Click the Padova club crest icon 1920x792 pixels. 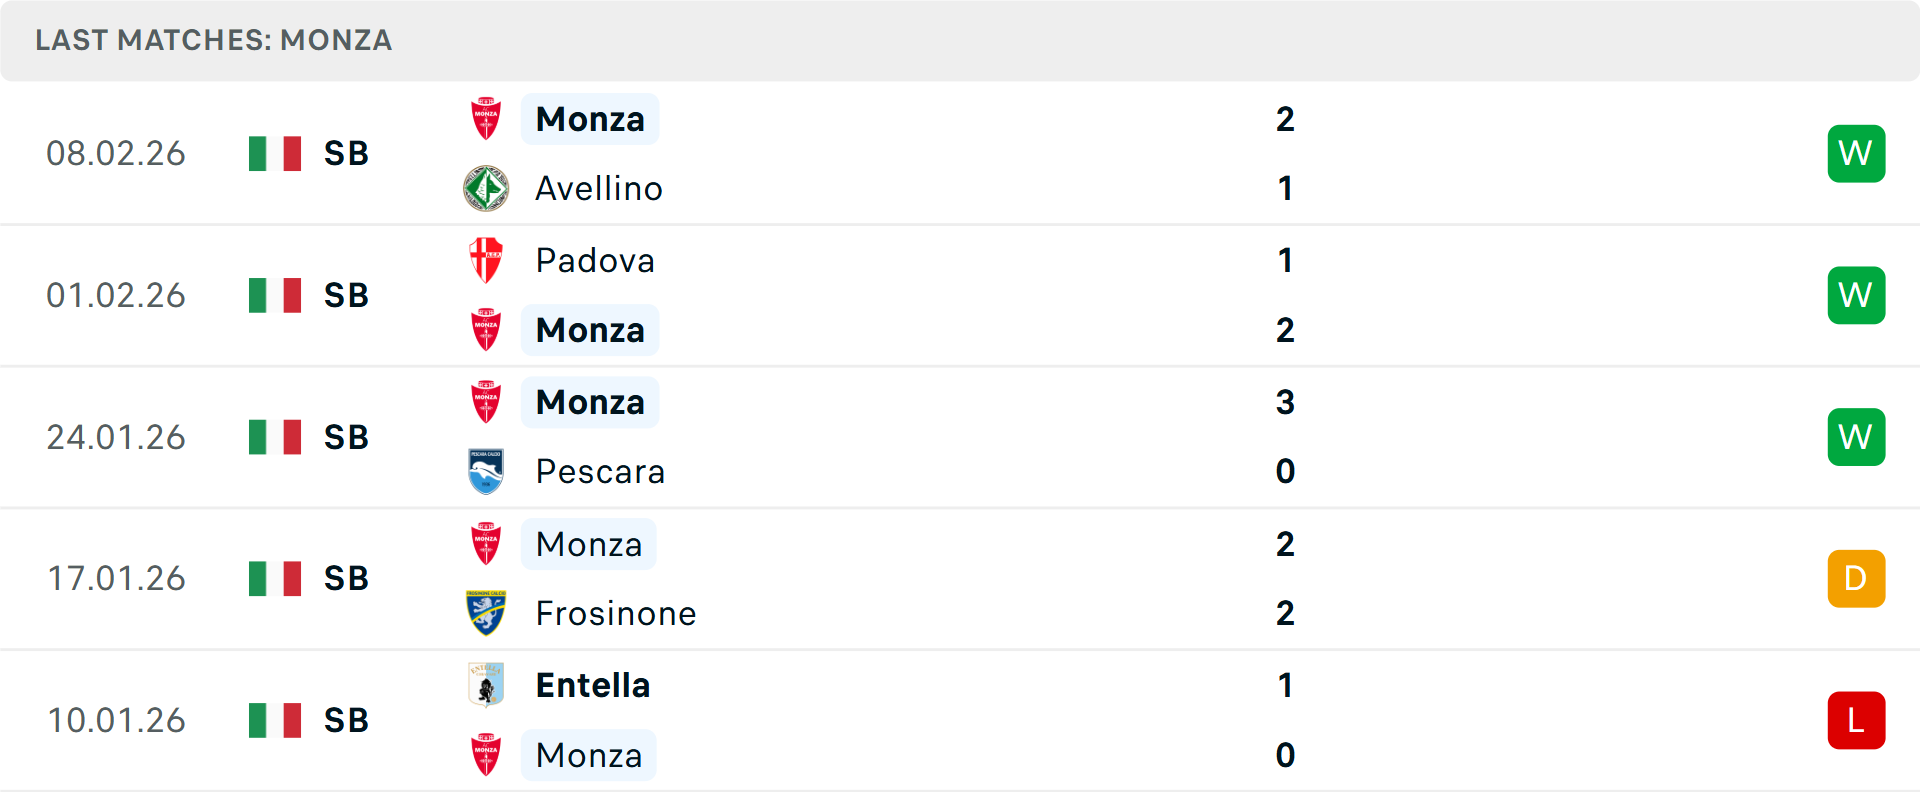pyautogui.click(x=486, y=260)
